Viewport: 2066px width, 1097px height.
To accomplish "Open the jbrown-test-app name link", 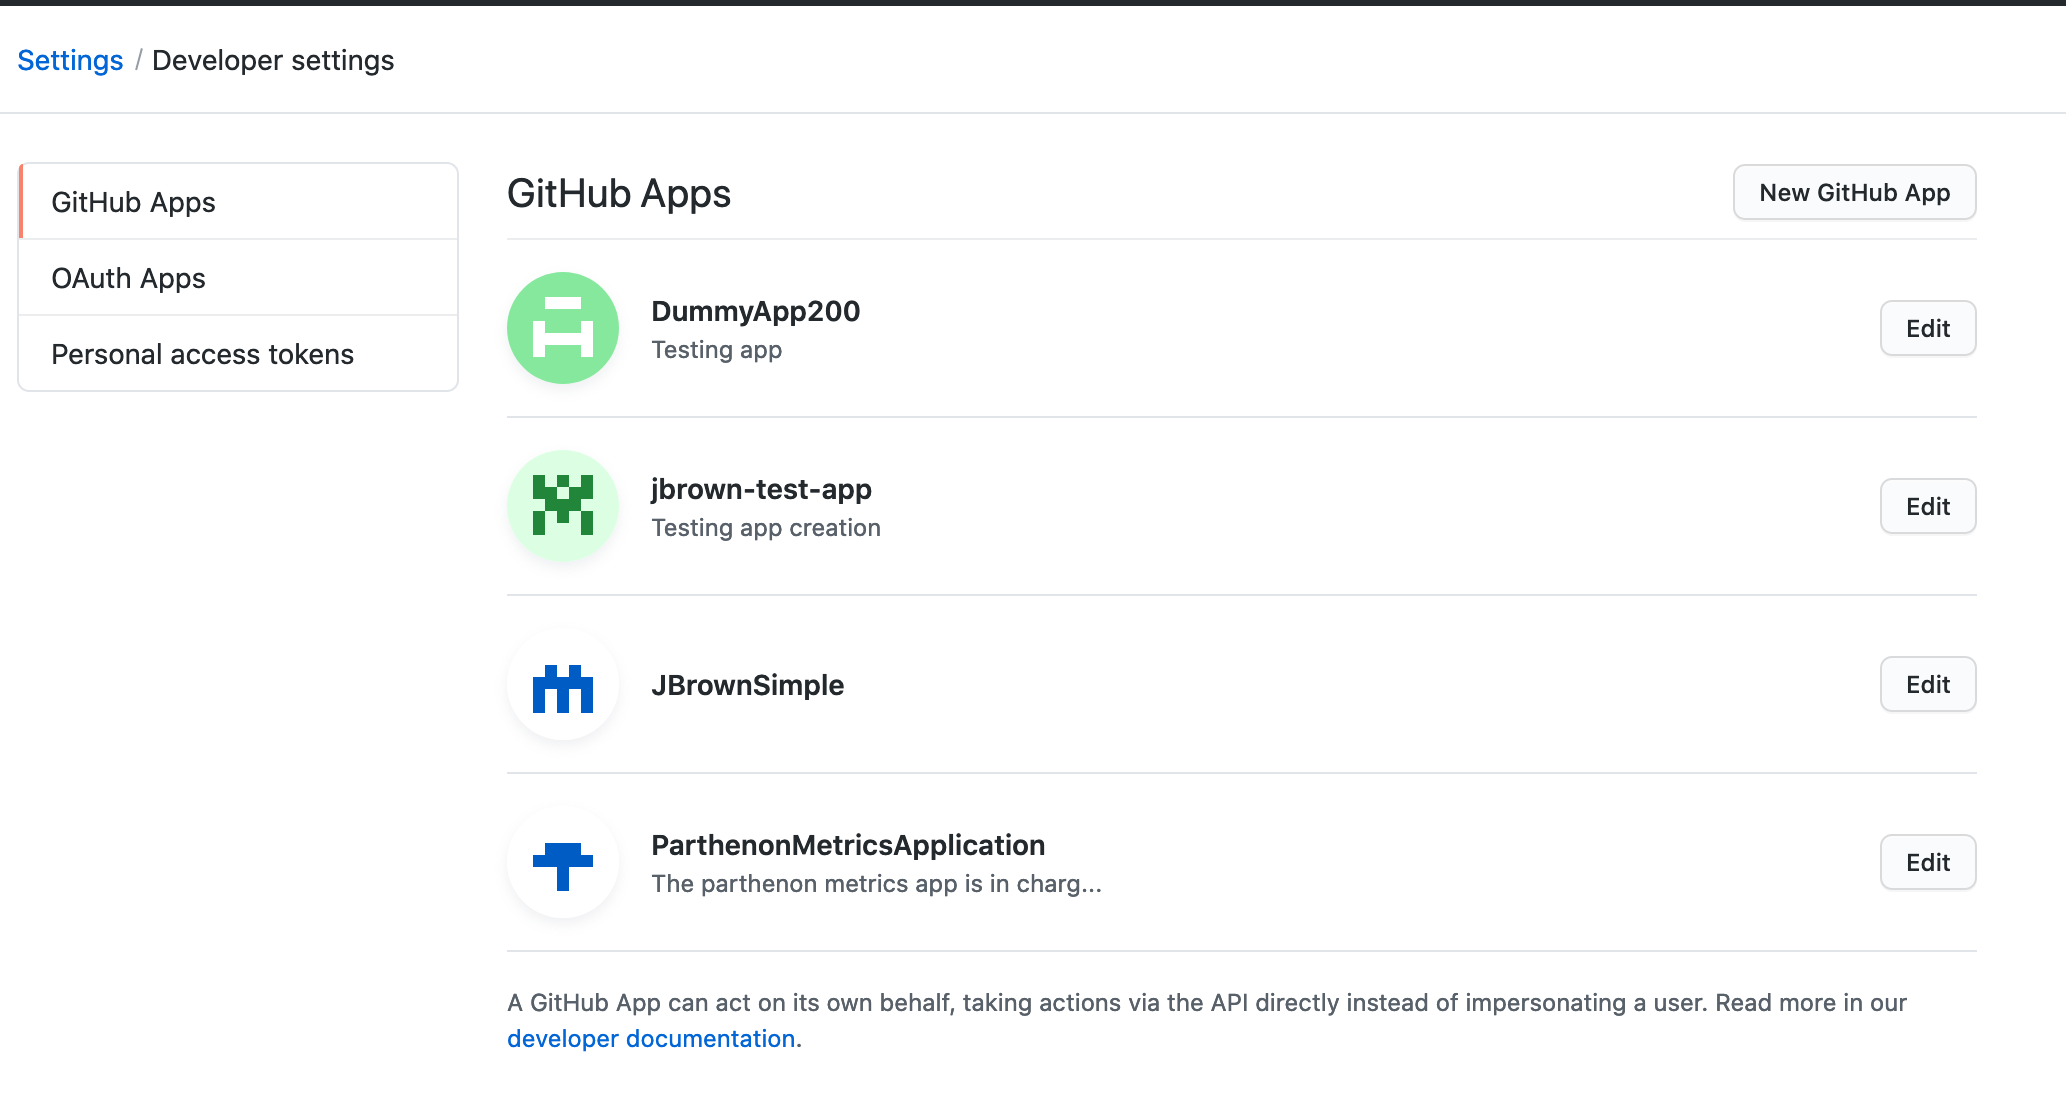I will (762, 489).
